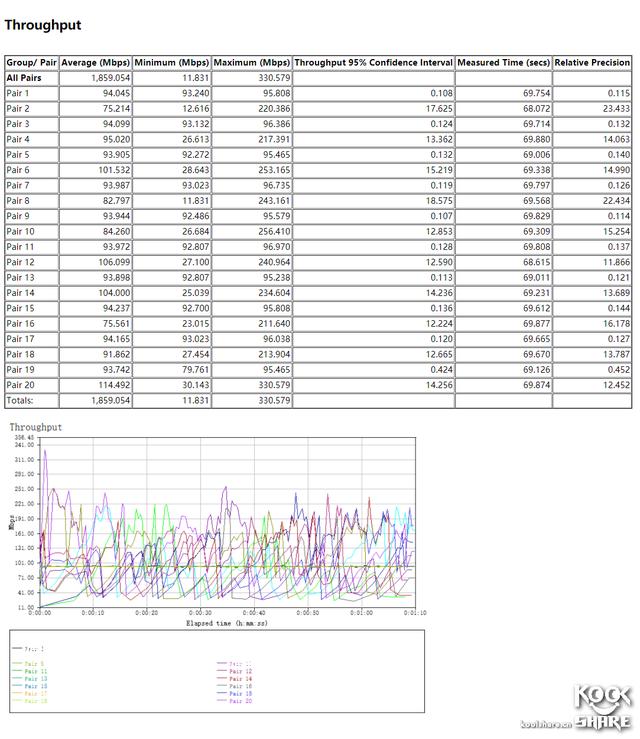Click the Relative Precision column header

click(x=592, y=63)
